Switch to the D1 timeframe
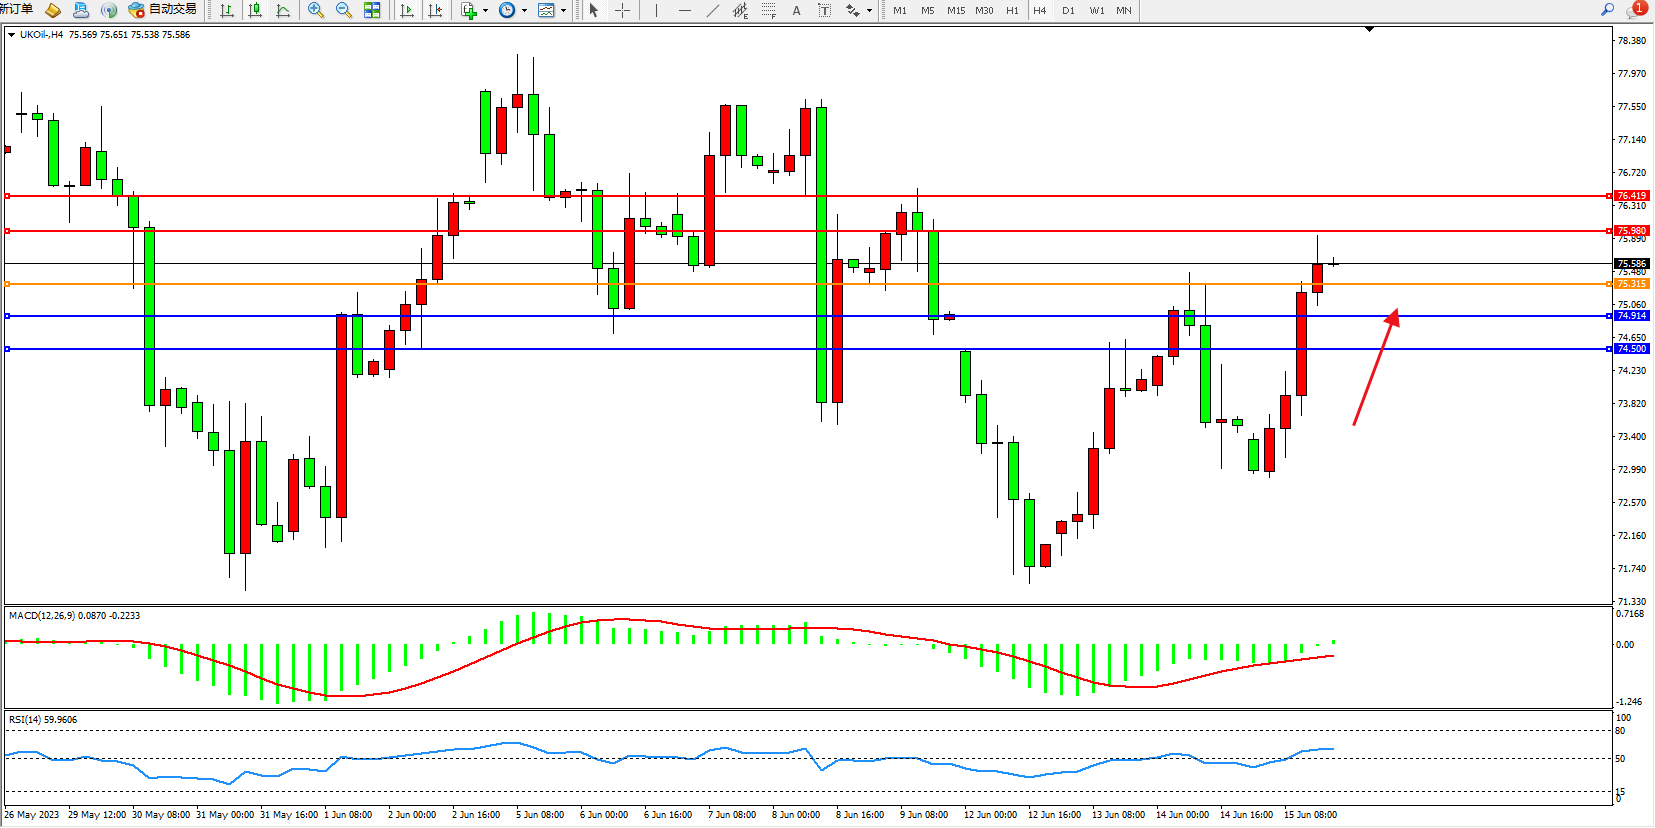The image size is (1655, 828). 1068,10
